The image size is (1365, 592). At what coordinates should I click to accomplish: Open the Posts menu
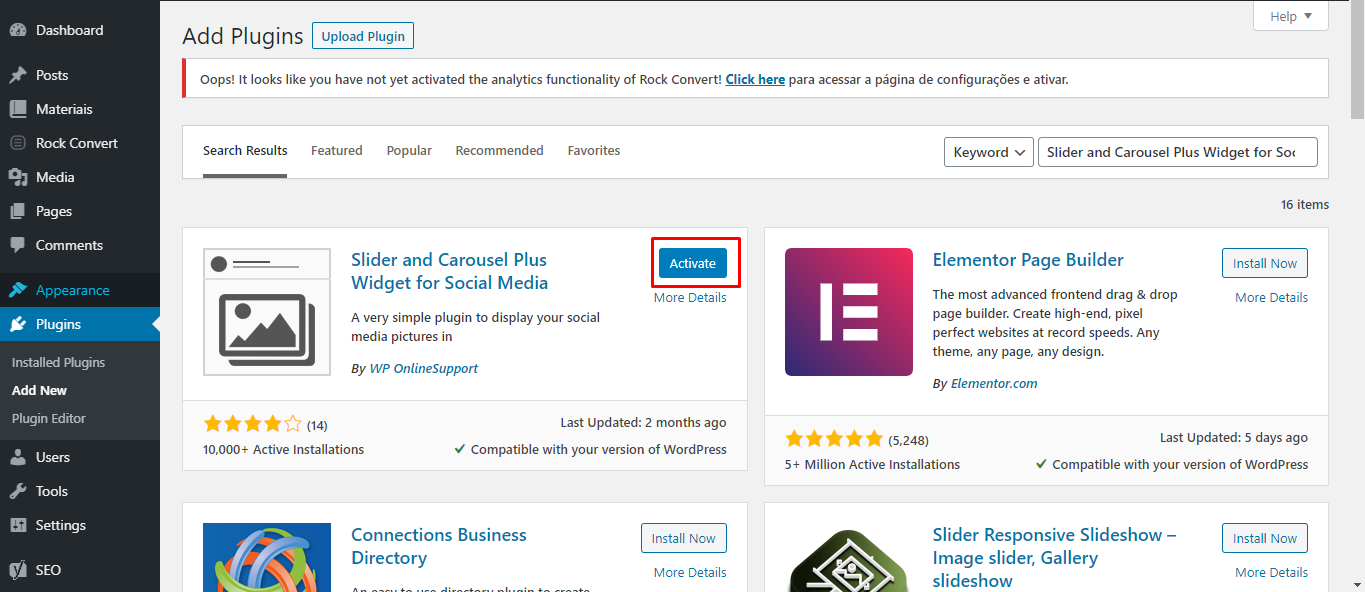pos(80,75)
